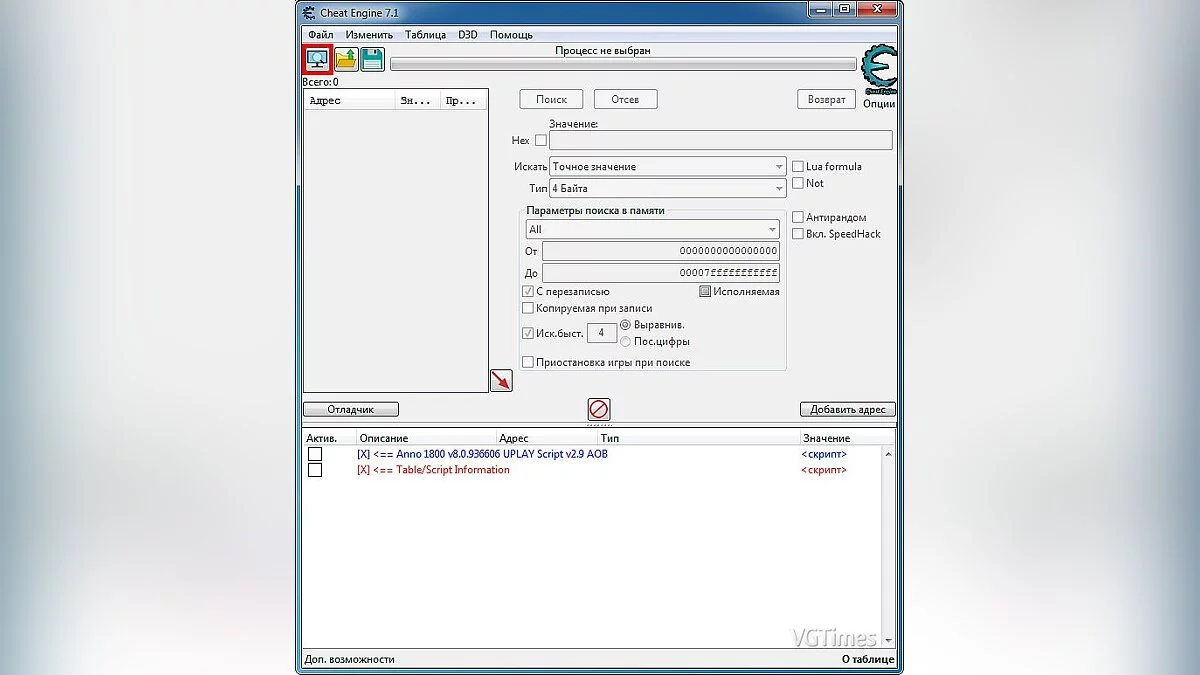Image resolution: width=1200 pixels, height=675 pixels.
Task: Open the process selection icon
Action: [318, 59]
